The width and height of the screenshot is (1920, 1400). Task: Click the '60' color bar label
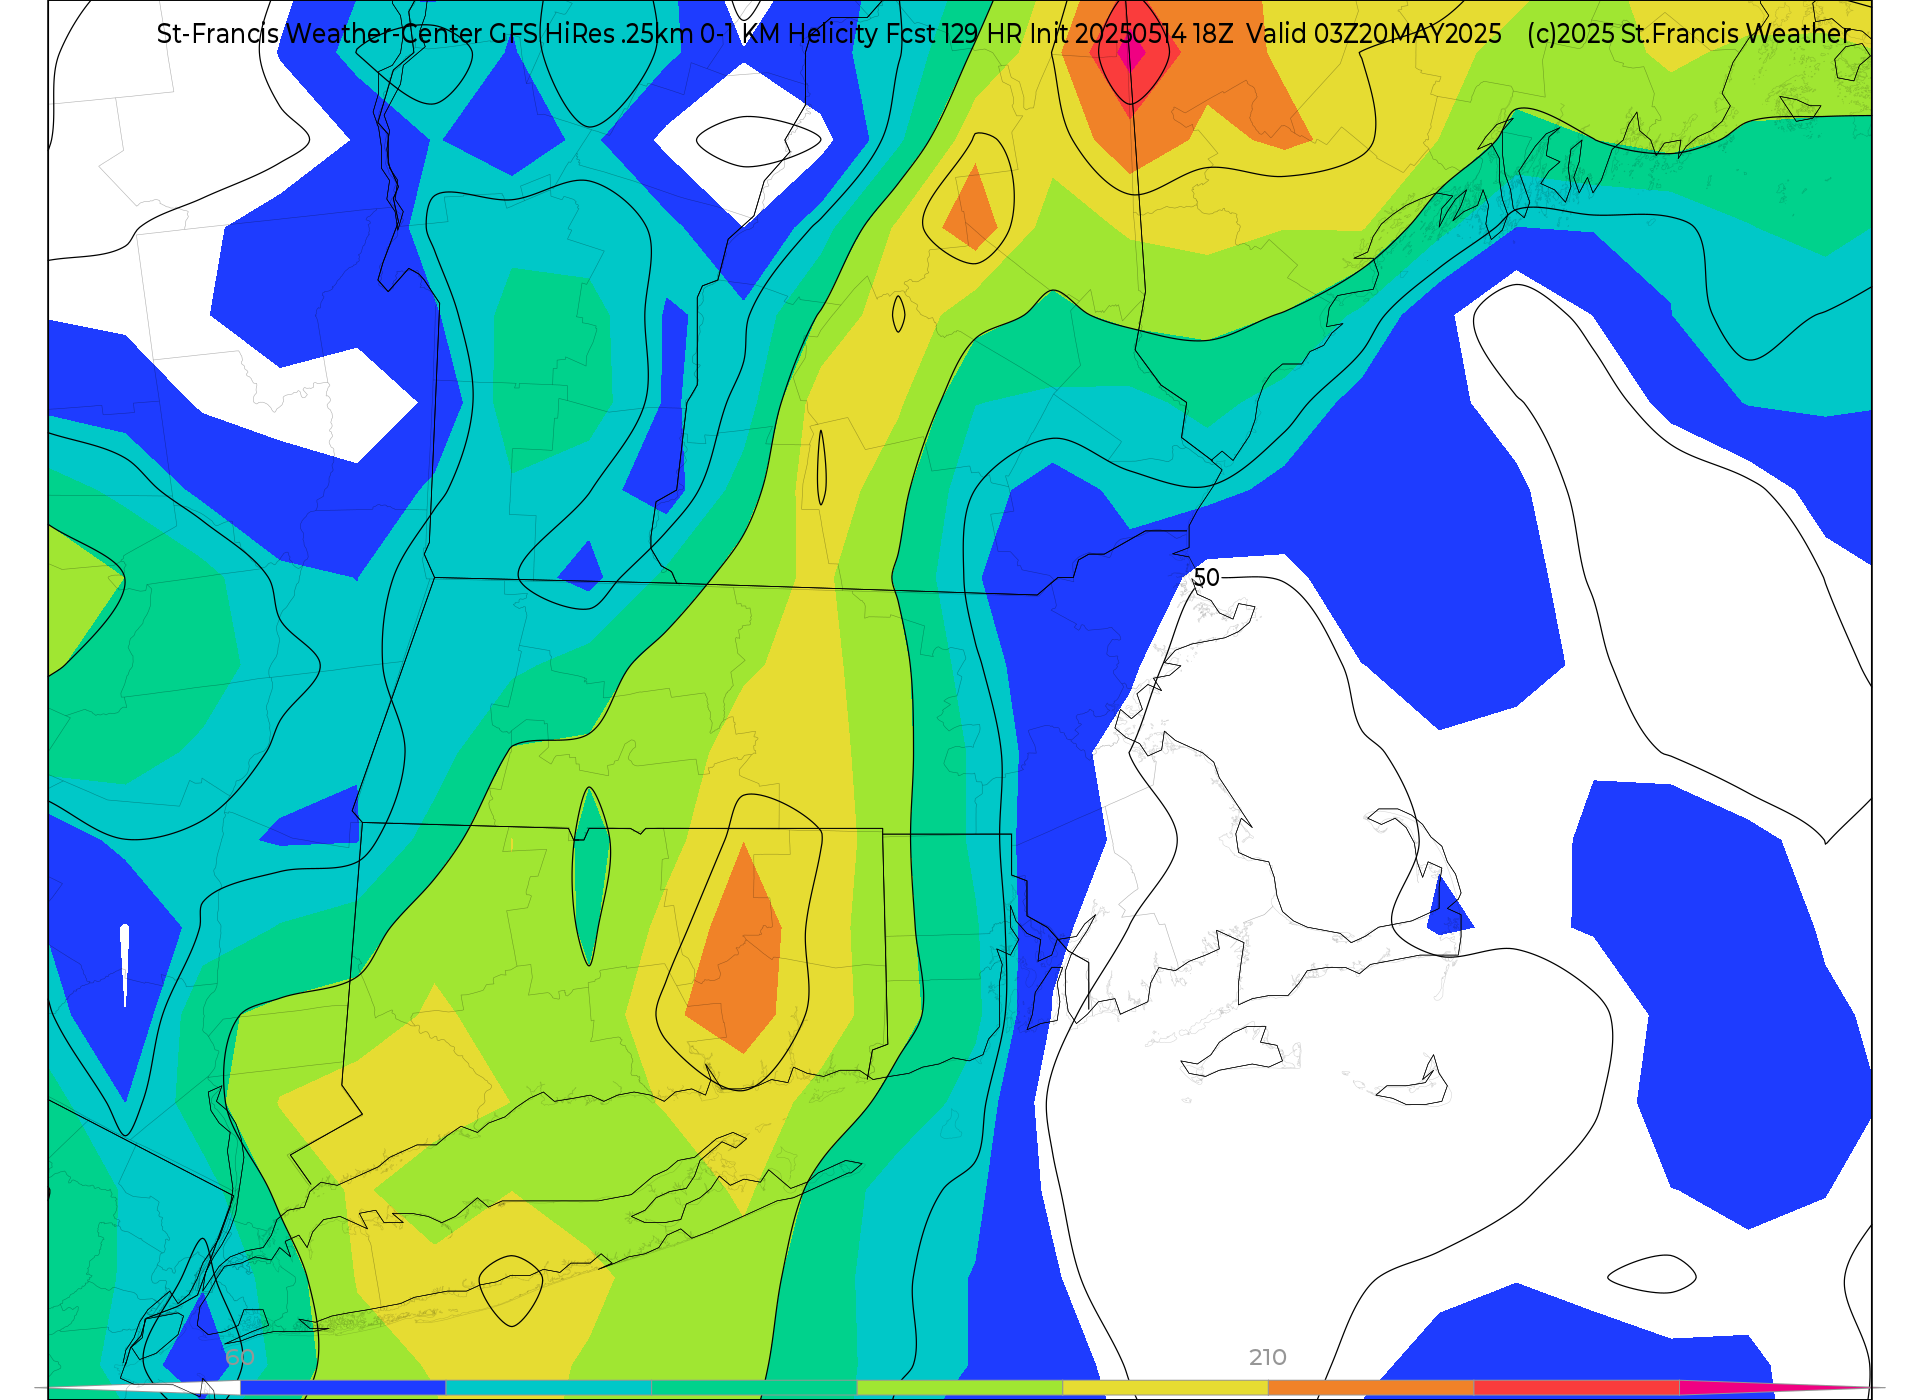click(x=240, y=1357)
